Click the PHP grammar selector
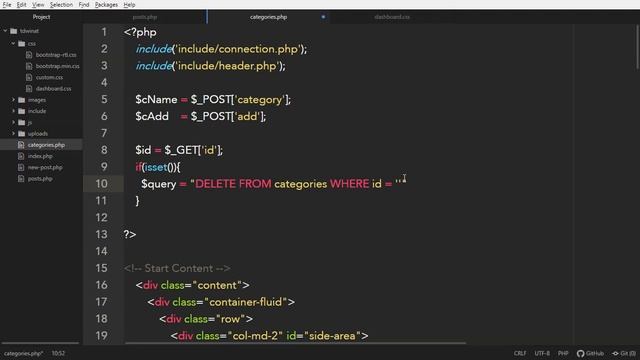The image size is (640, 360). [x=563, y=353]
